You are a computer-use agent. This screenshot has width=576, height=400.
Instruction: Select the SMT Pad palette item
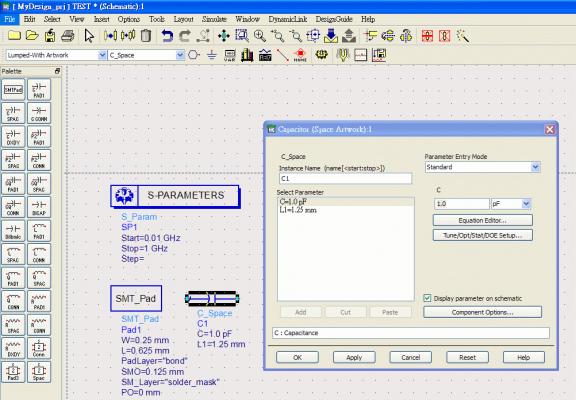click(x=13, y=89)
